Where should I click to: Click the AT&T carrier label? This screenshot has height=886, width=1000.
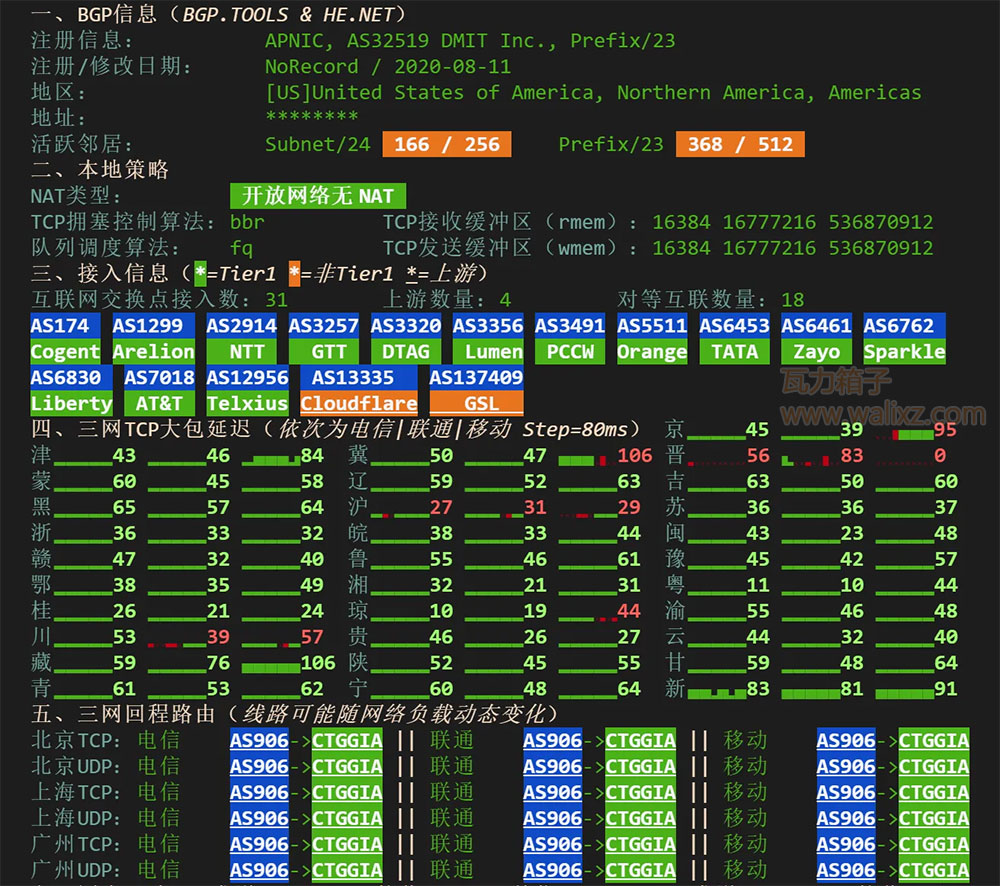click(x=159, y=403)
